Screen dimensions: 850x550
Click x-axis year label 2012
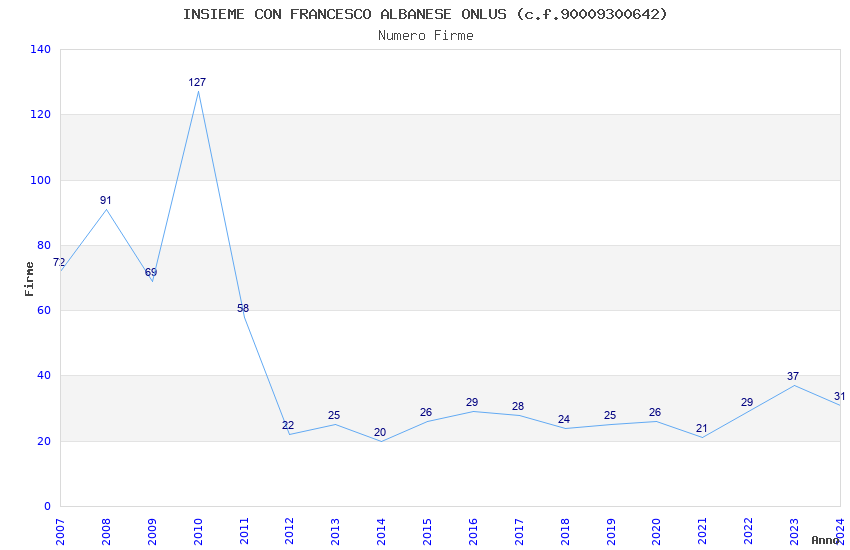click(x=289, y=532)
